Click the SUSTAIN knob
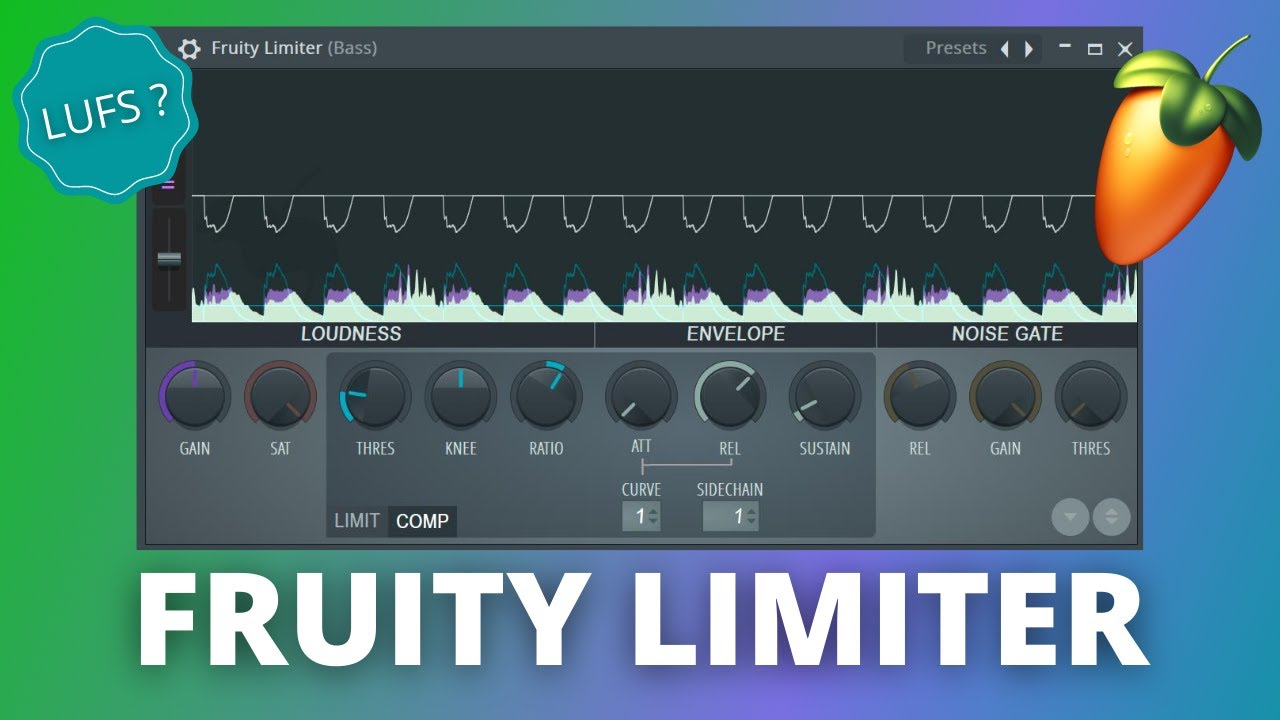Viewport: 1280px width, 720px height. click(x=825, y=396)
